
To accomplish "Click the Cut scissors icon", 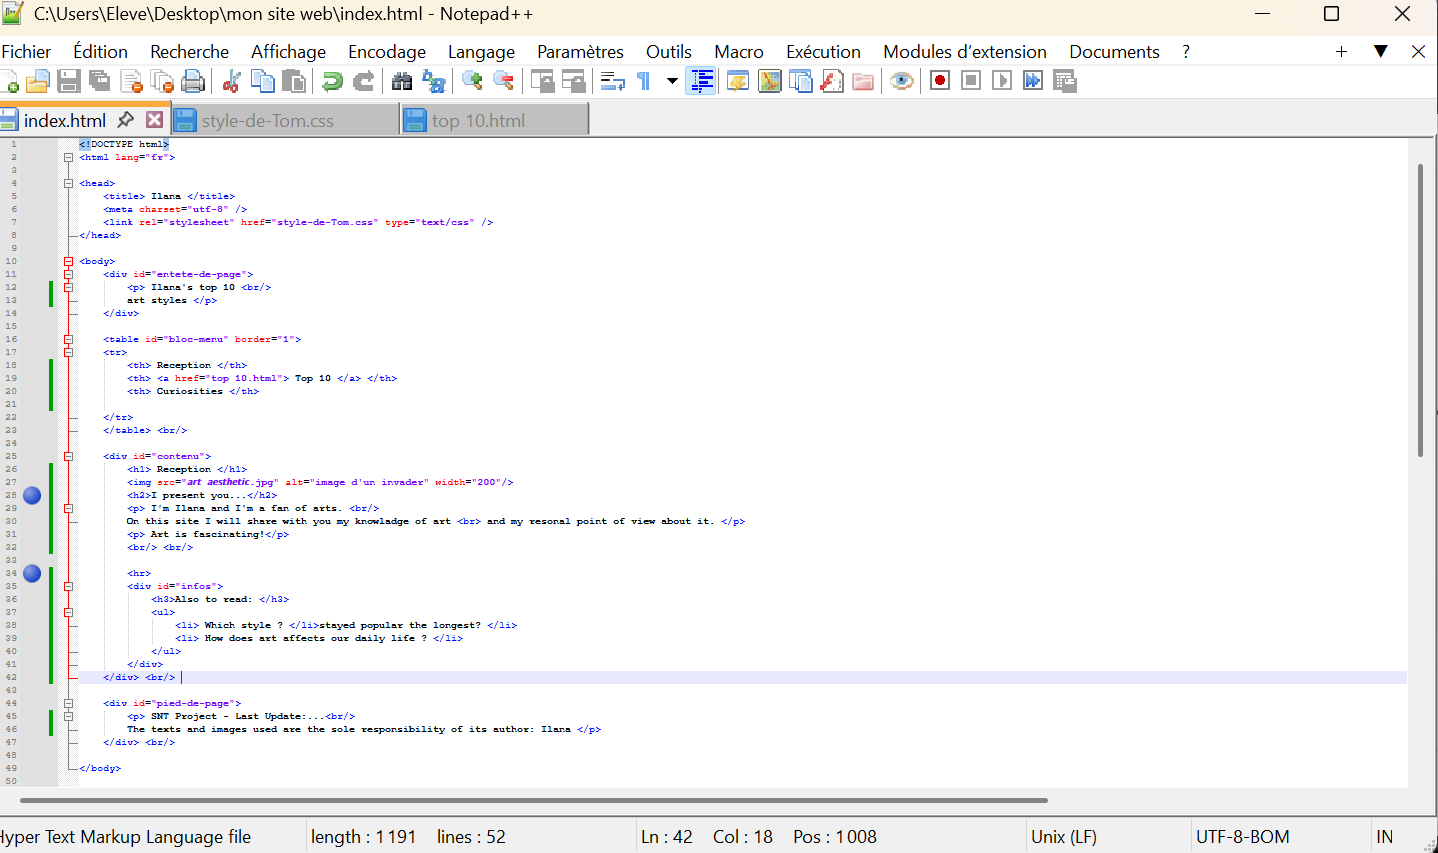I will tap(231, 81).
